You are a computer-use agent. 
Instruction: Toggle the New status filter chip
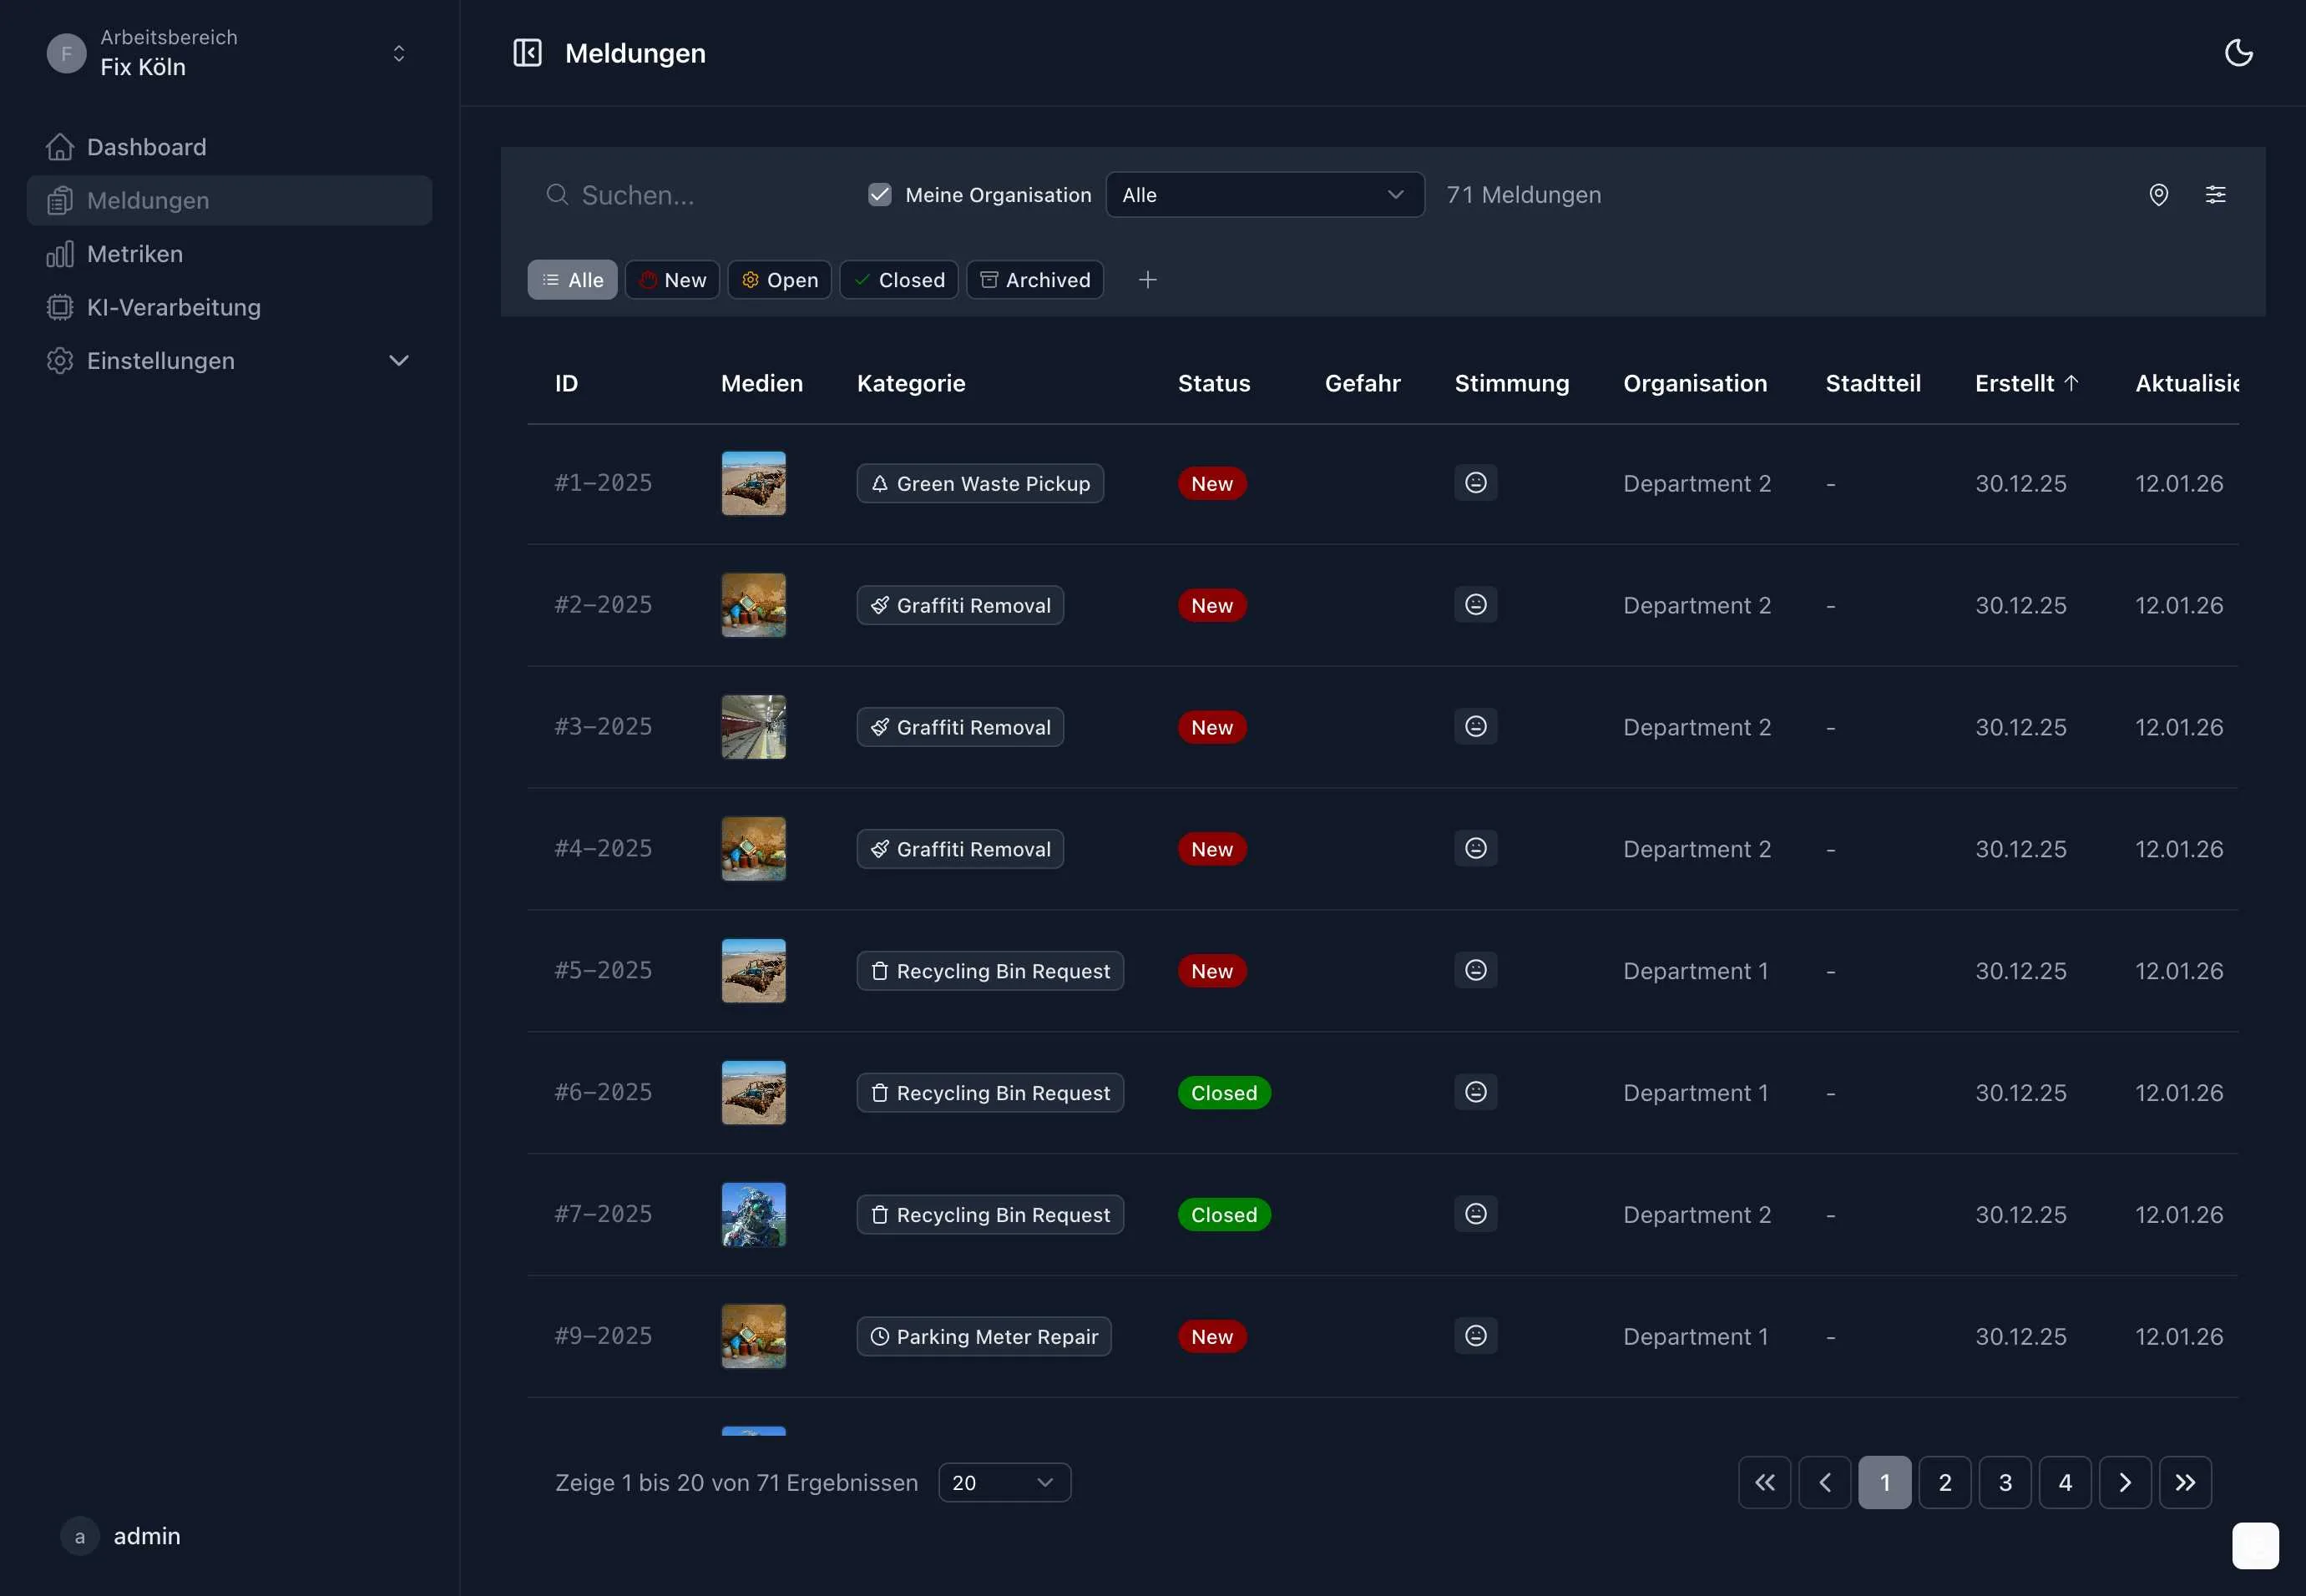[671, 280]
